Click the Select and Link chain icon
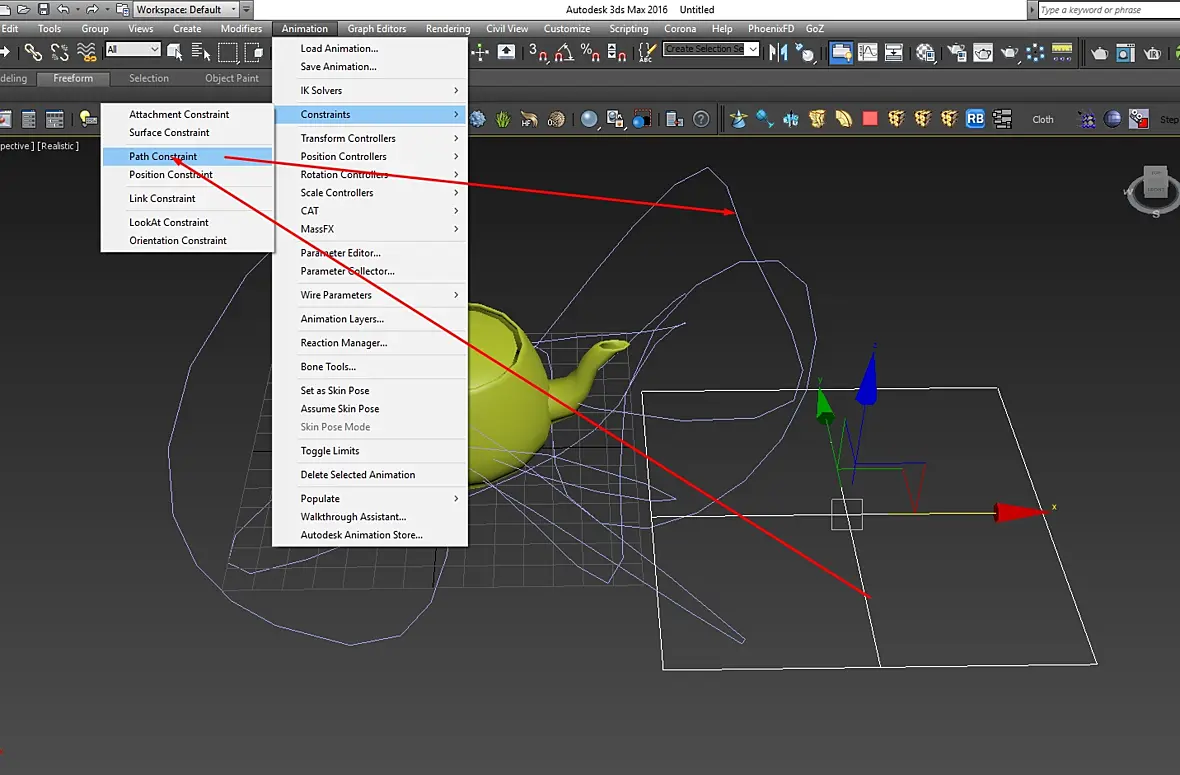 [x=33, y=52]
